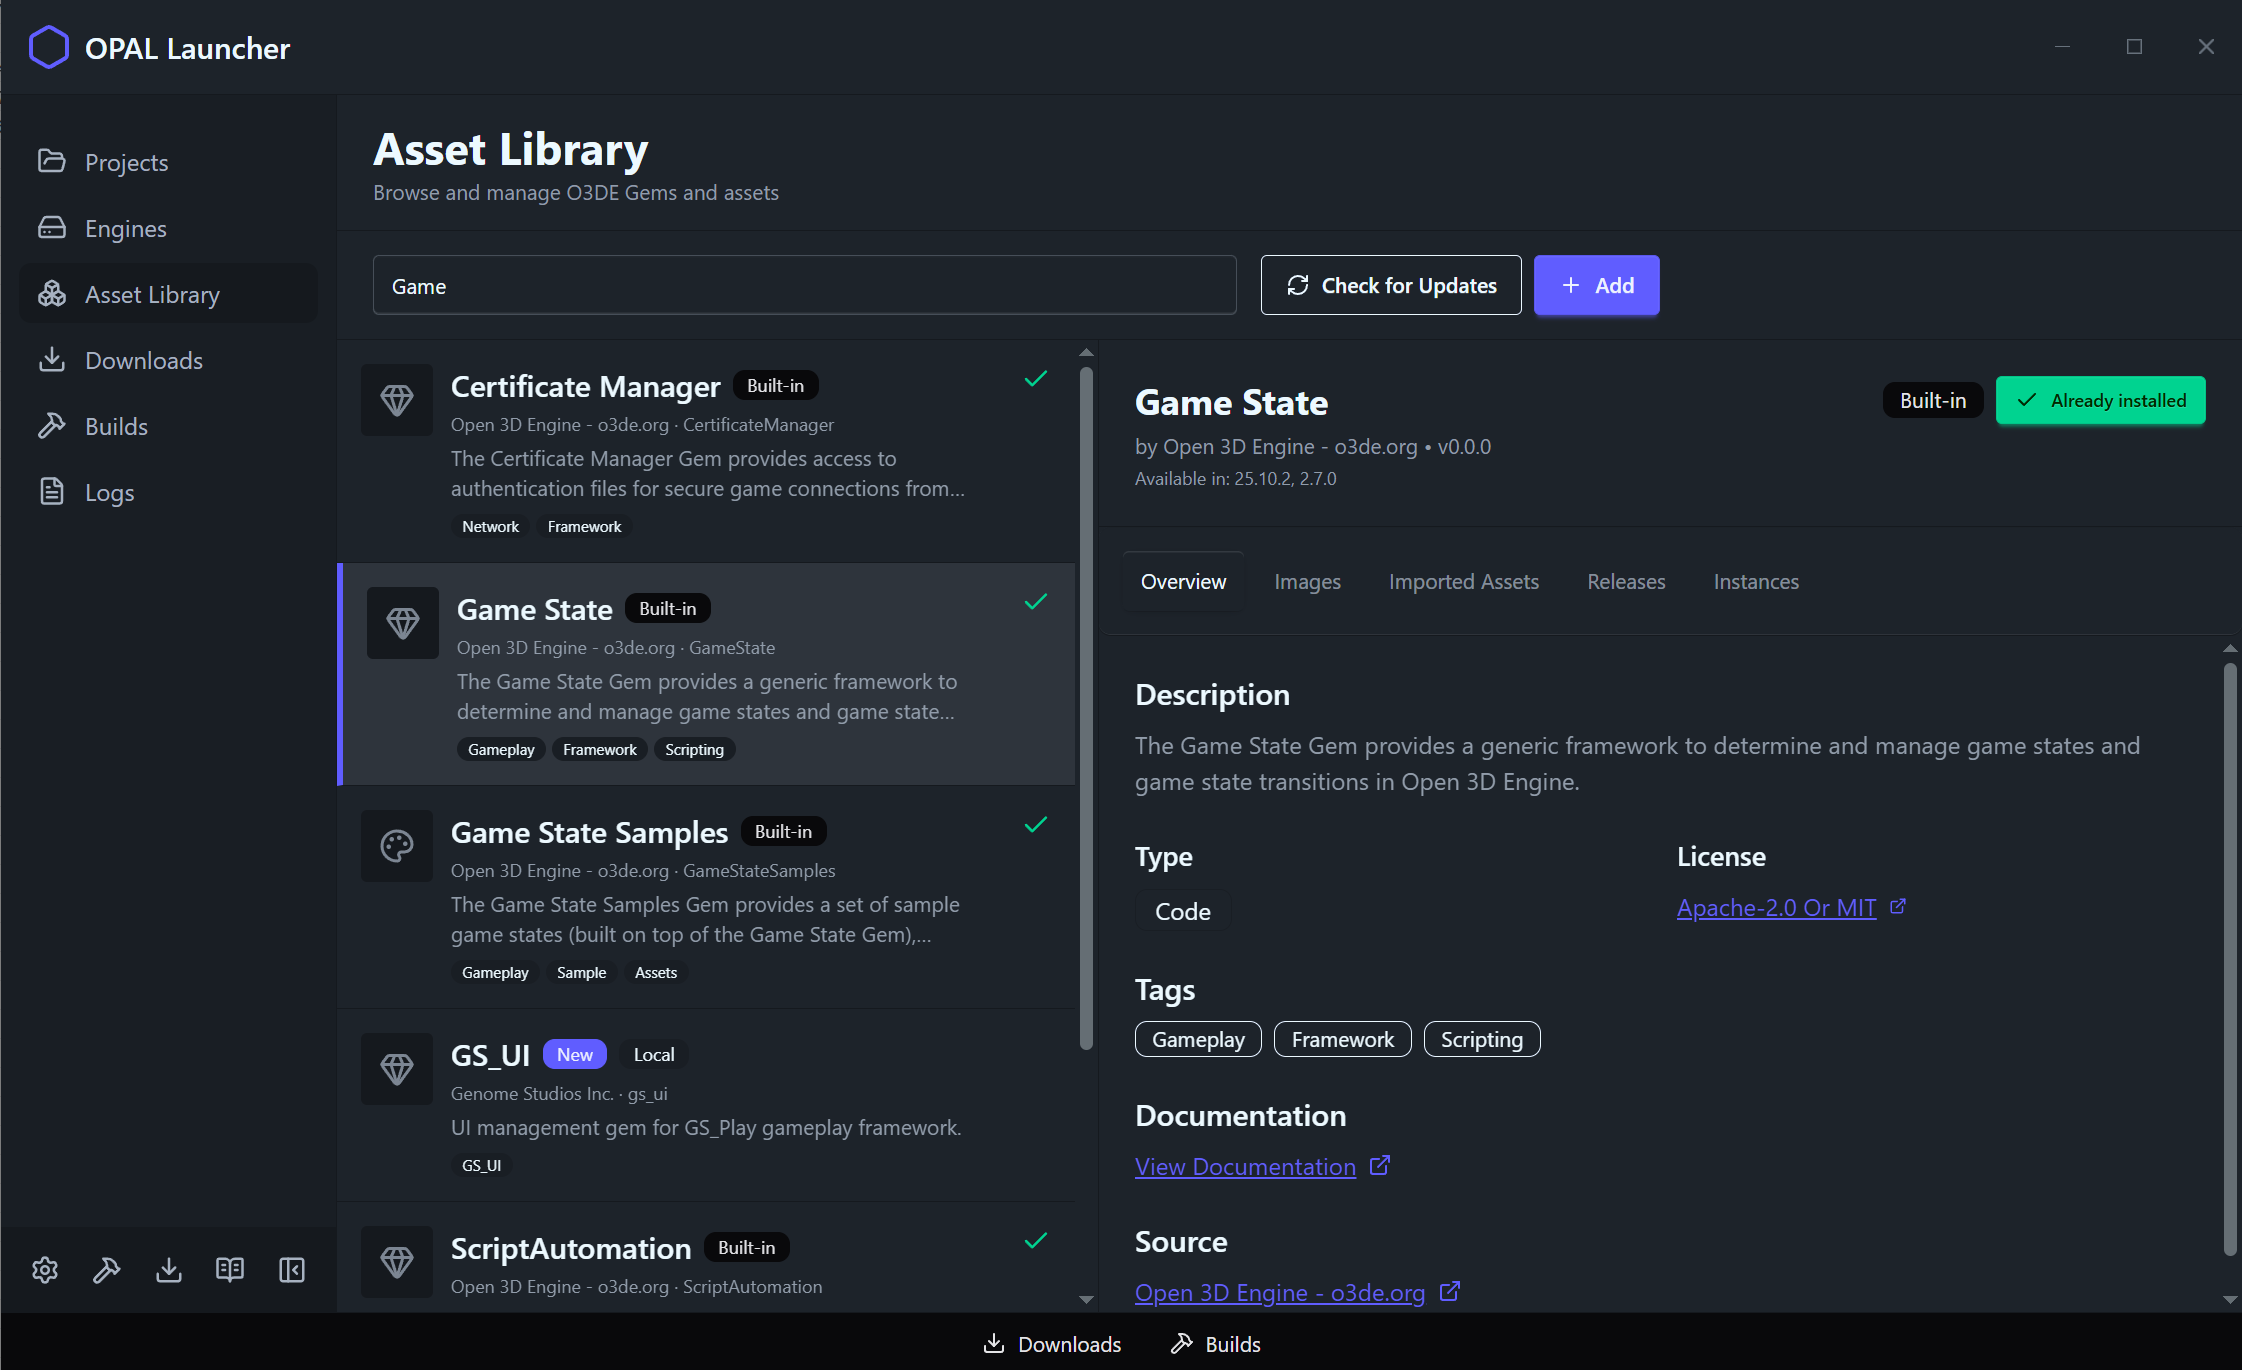Viewport: 2242px width, 1370px height.
Task: Open Projects via its folder icon
Action: point(52,161)
